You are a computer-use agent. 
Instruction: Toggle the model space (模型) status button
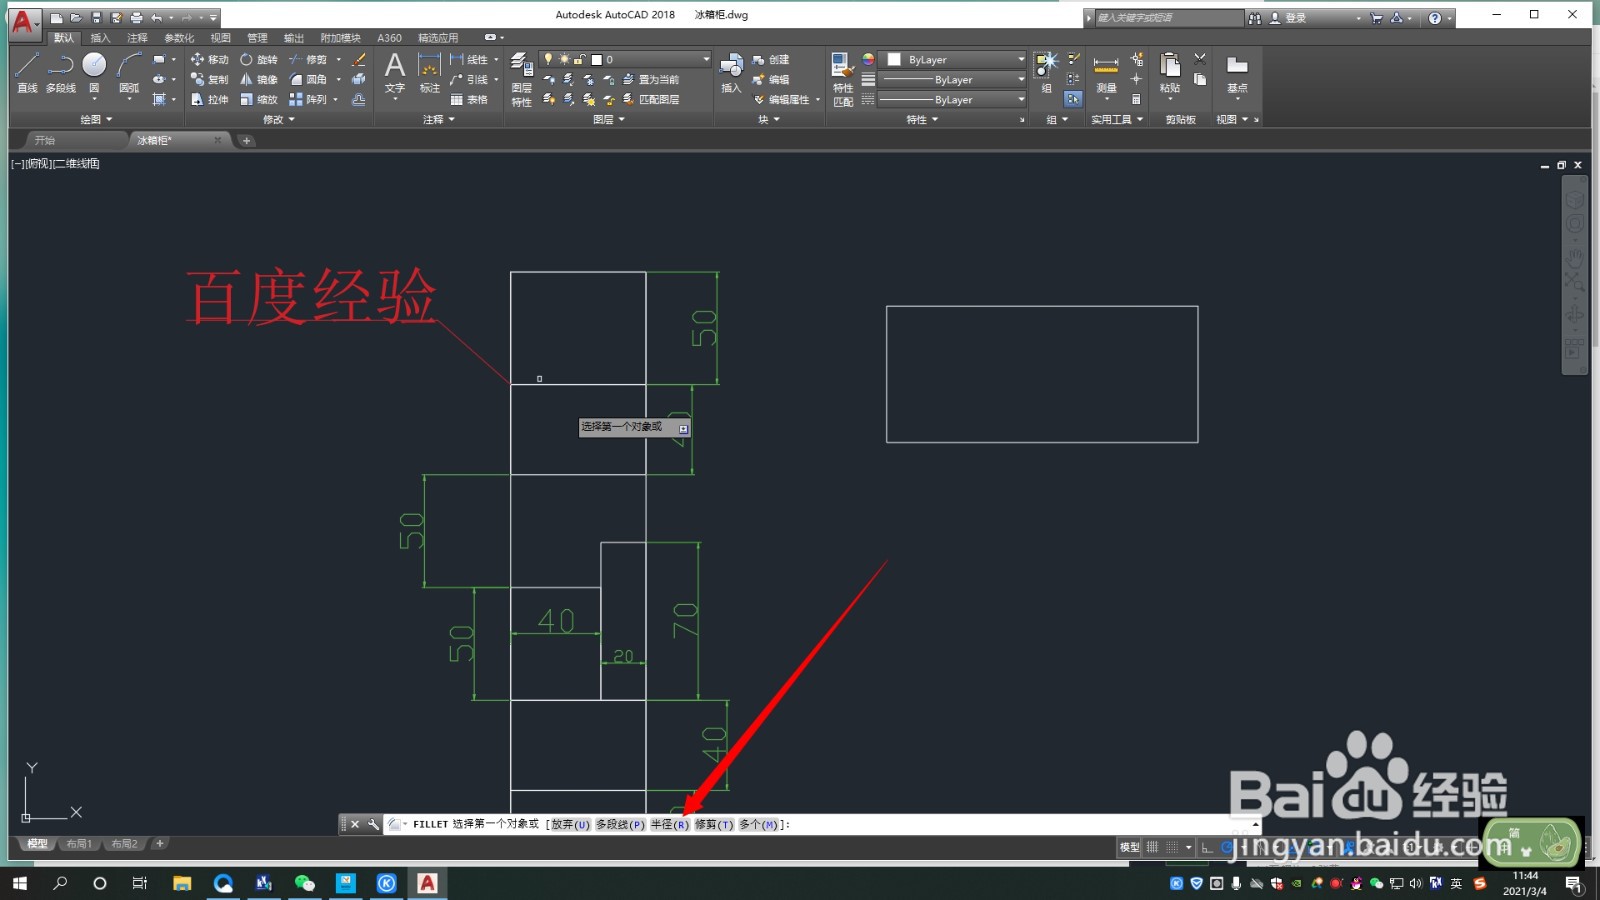tap(1129, 847)
